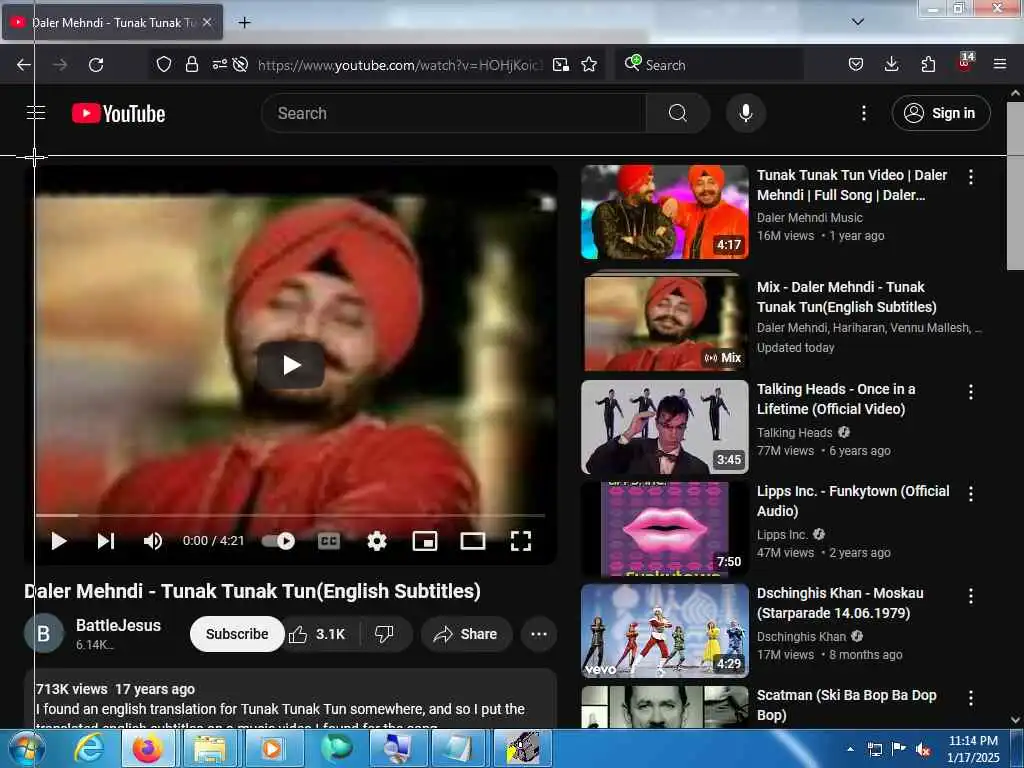Open the Mix - Daler Mehndi title link
This screenshot has height=768, width=1024.
tap(846, 297)
